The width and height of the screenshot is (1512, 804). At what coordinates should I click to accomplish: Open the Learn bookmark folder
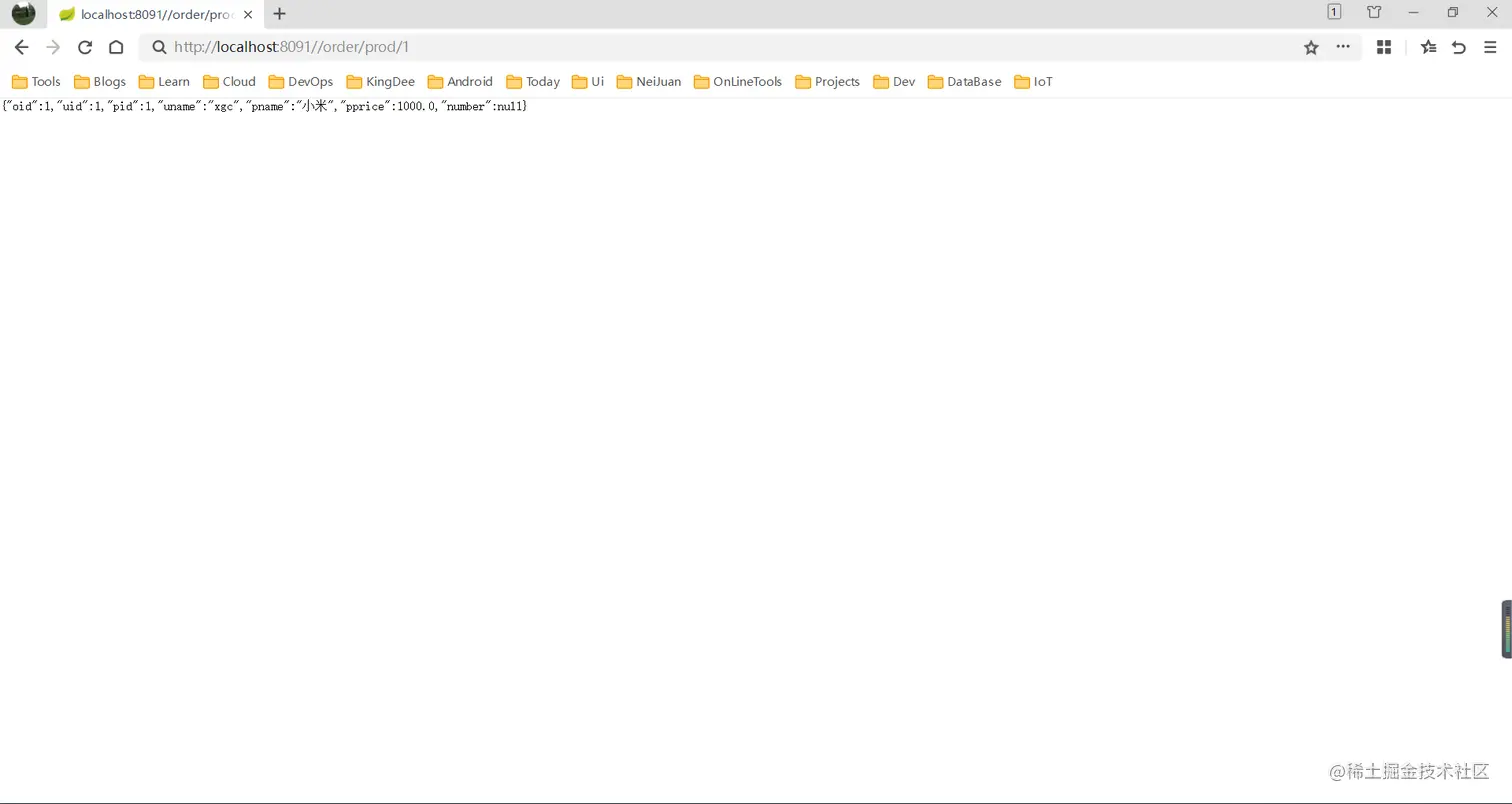pos(164,82)
